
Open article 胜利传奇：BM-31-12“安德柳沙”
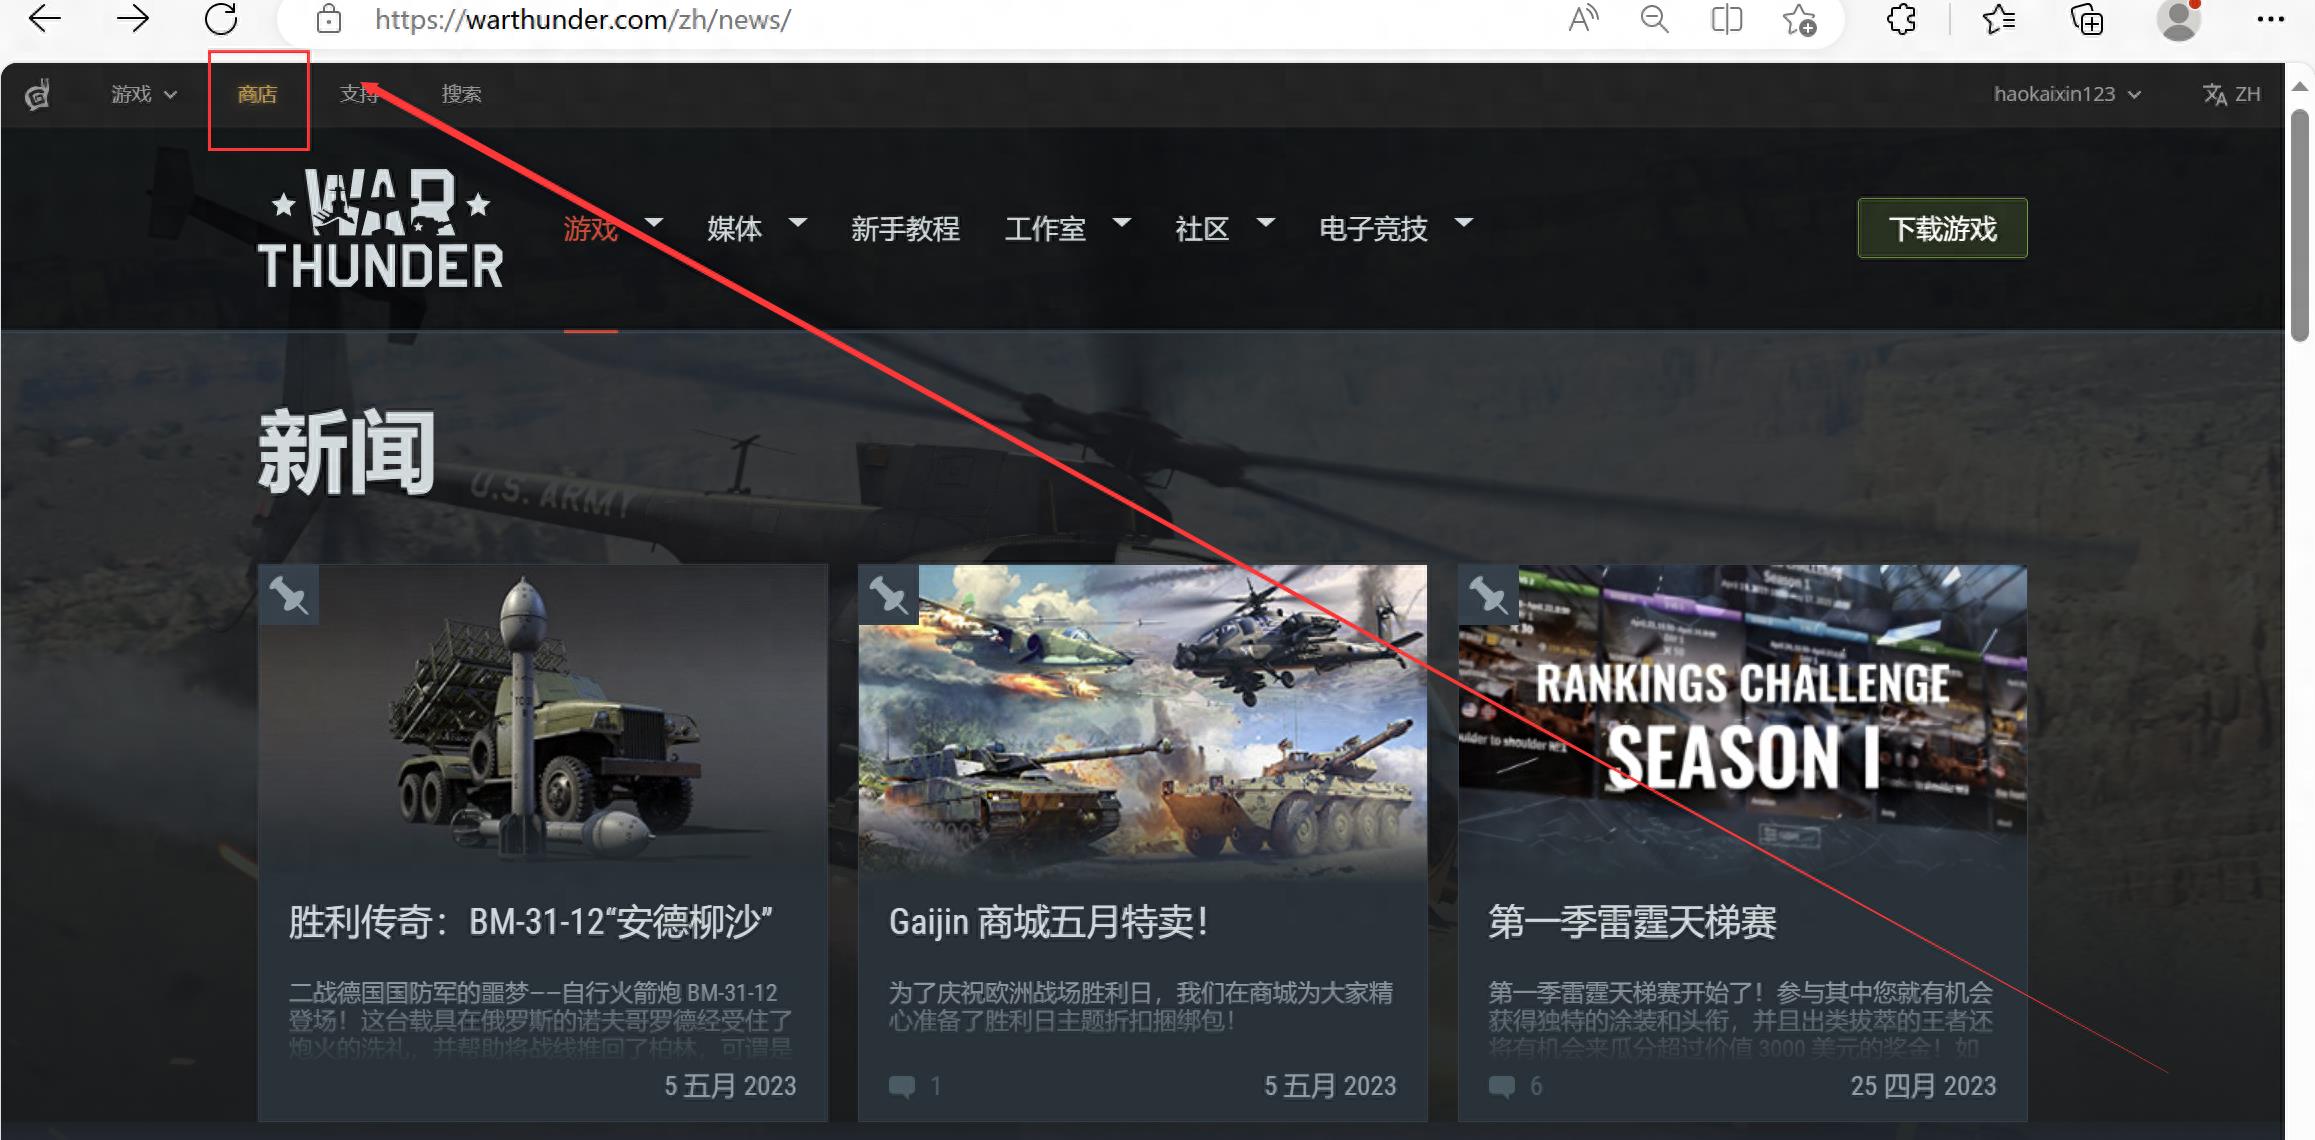(531, 922)
